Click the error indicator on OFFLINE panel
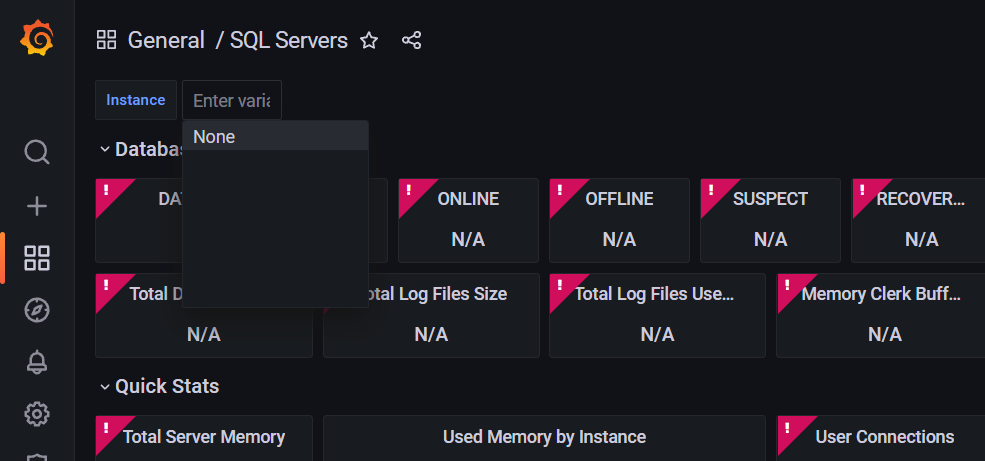Viewport: 985px width, 461px height. 561,190
